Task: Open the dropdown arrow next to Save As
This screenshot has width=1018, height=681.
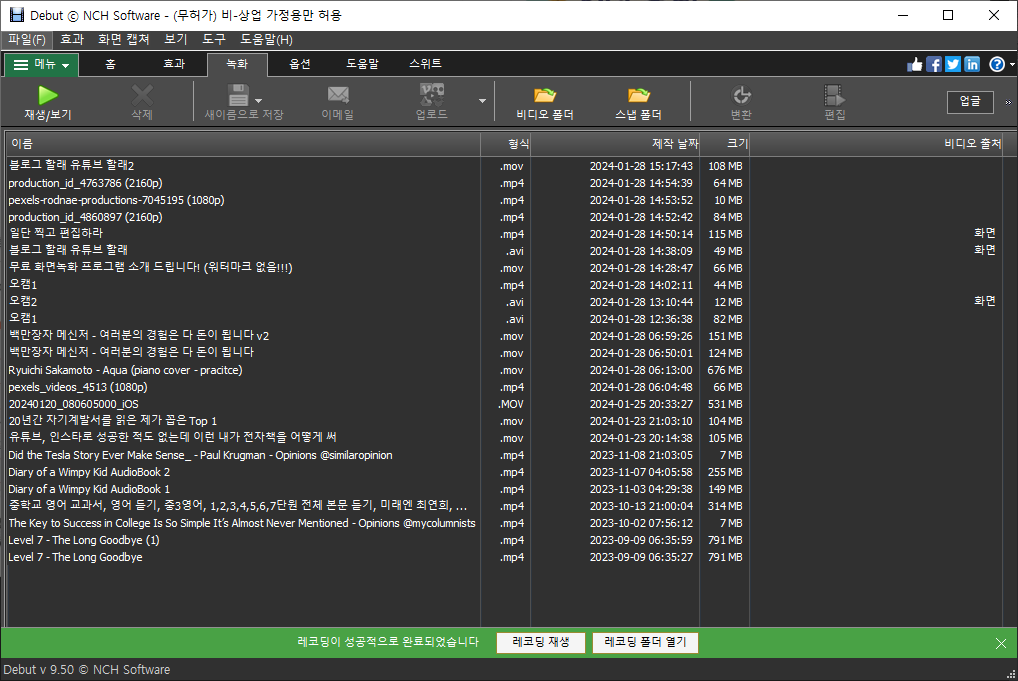Action: [258, 101]
